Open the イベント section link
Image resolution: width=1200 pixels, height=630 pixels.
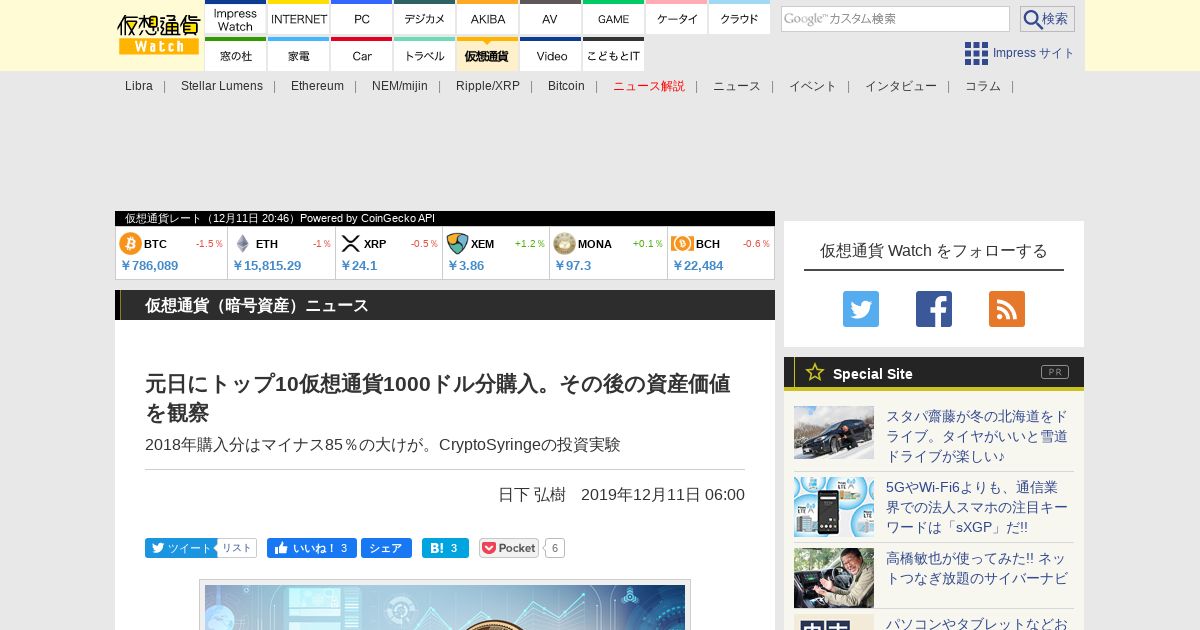point(813,86)
